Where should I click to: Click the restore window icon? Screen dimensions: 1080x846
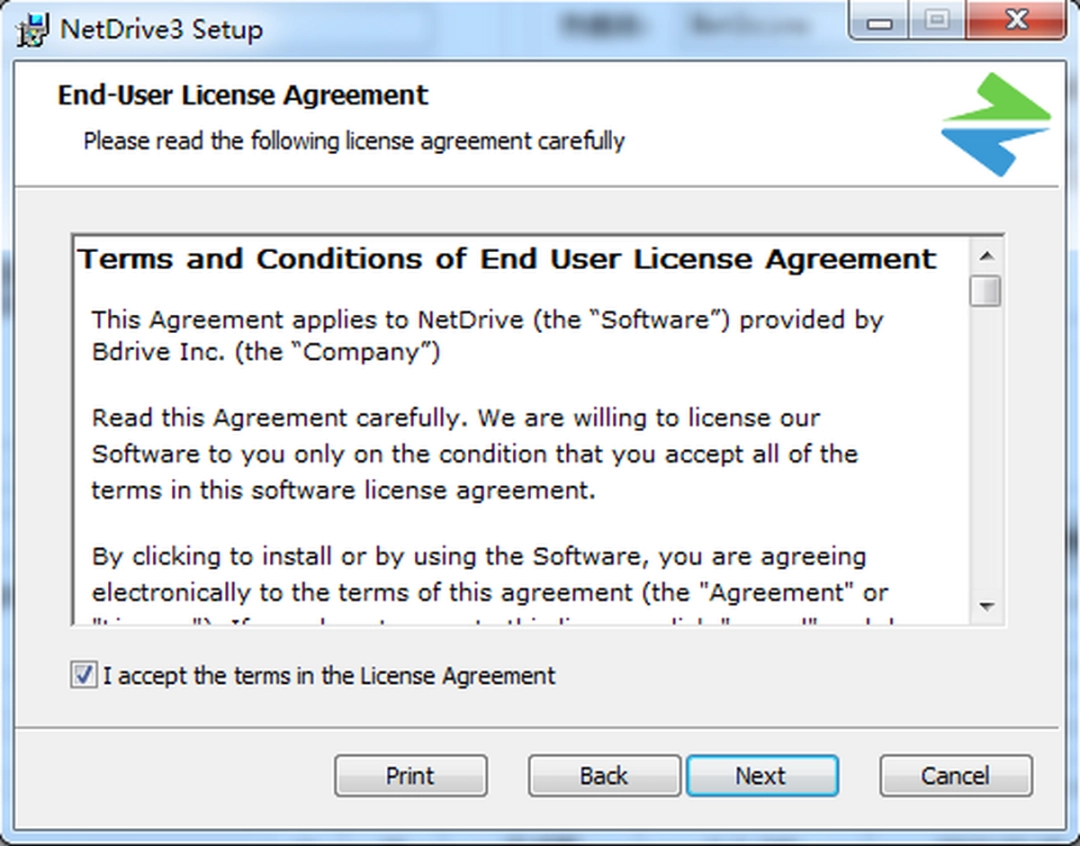pos(935,20)
